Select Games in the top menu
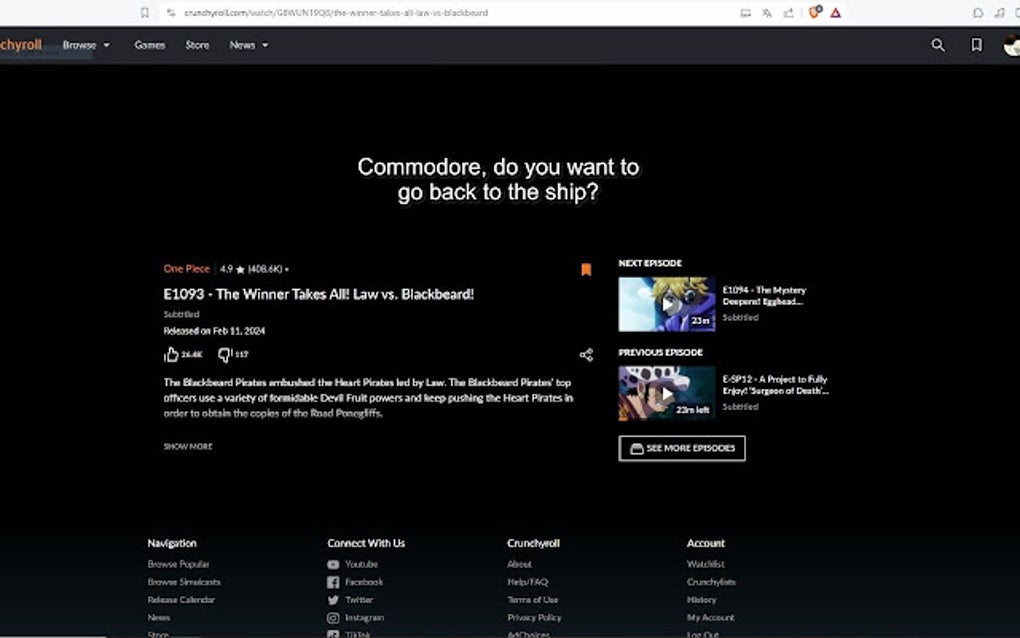The width and height of the screenshot is (1020, 638). 150,45
